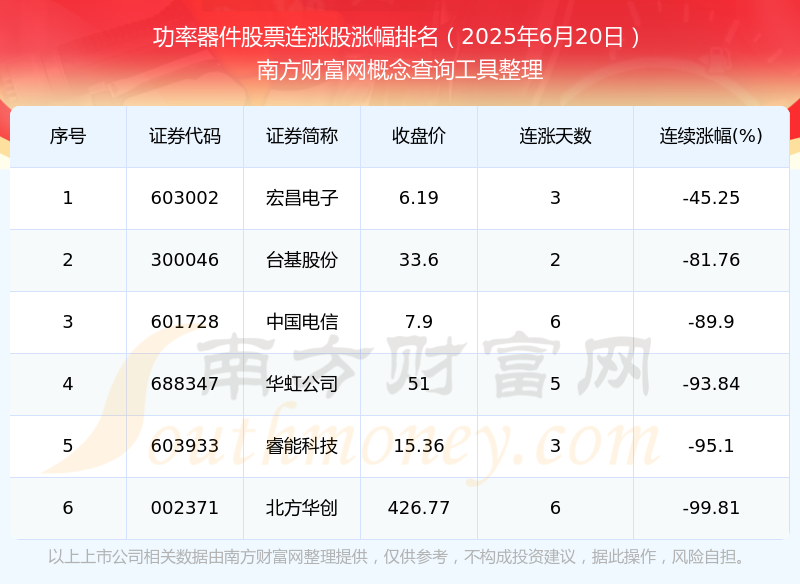Click the value -95.1

[x=711, y=446]
